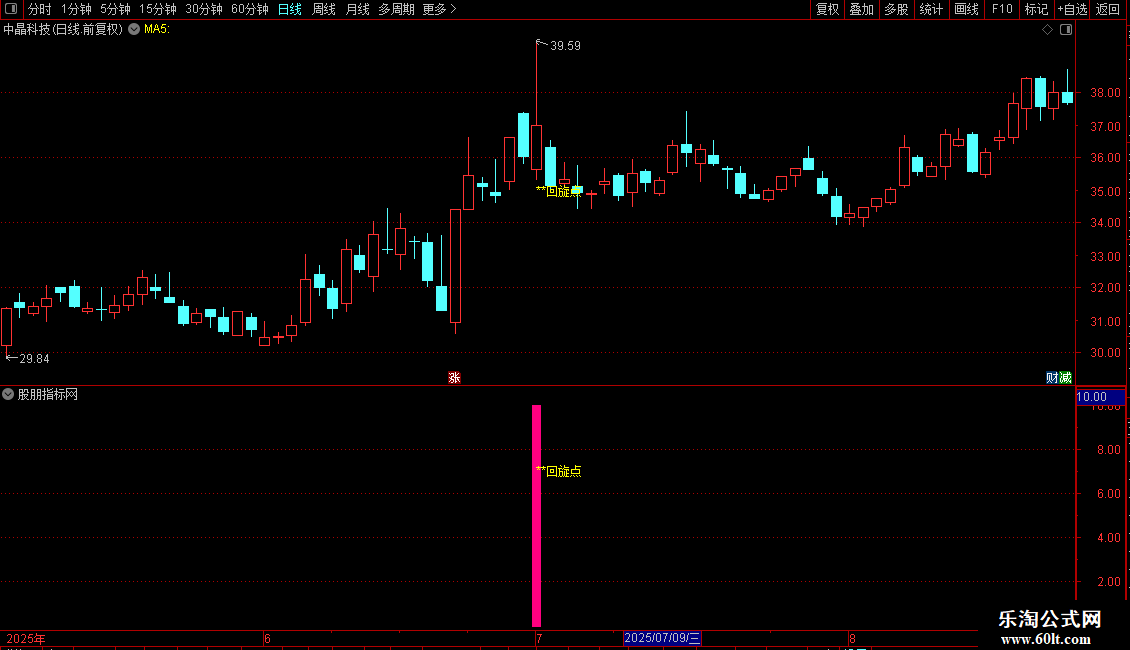
Task: Switch to 分时 intraday view
Action: click(40, 9)
